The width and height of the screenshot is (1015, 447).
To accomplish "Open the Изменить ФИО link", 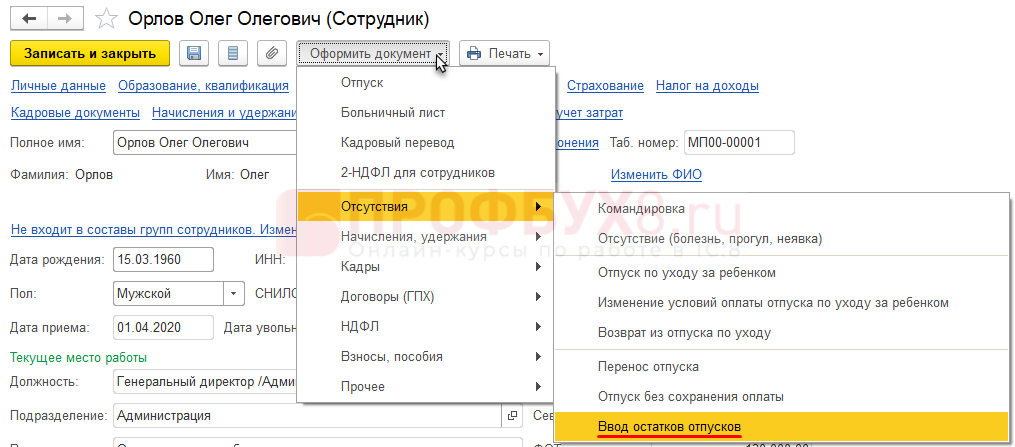I will tap(656, 175).
